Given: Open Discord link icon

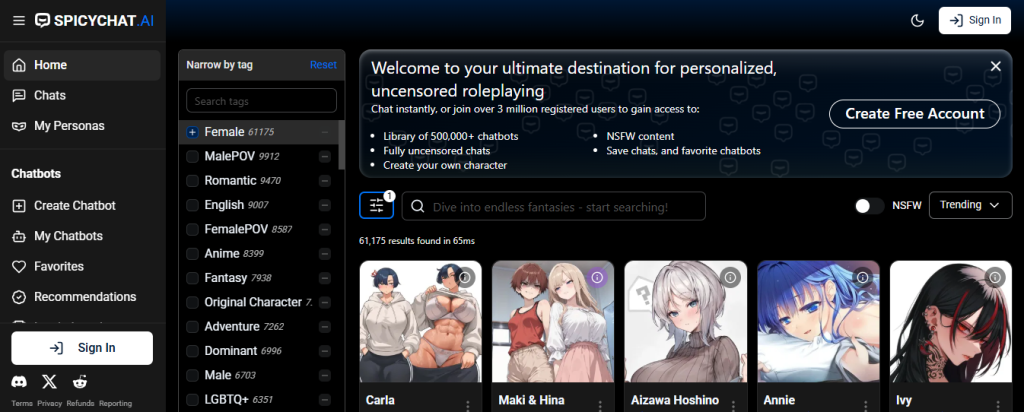Looking at the screenshot, I should (x=20, y=382).
